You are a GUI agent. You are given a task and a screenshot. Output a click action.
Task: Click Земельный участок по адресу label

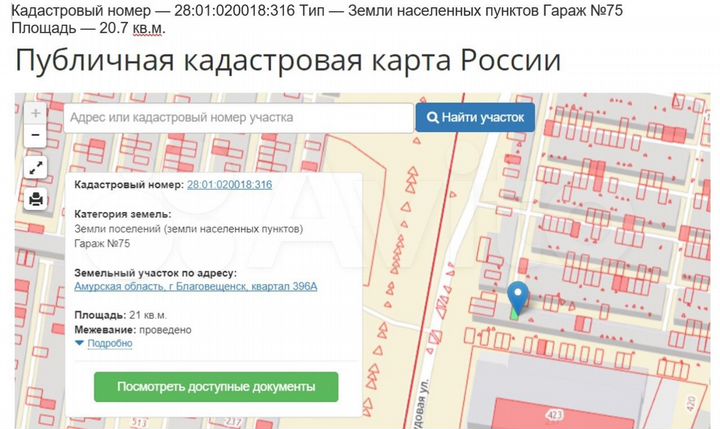155,273
